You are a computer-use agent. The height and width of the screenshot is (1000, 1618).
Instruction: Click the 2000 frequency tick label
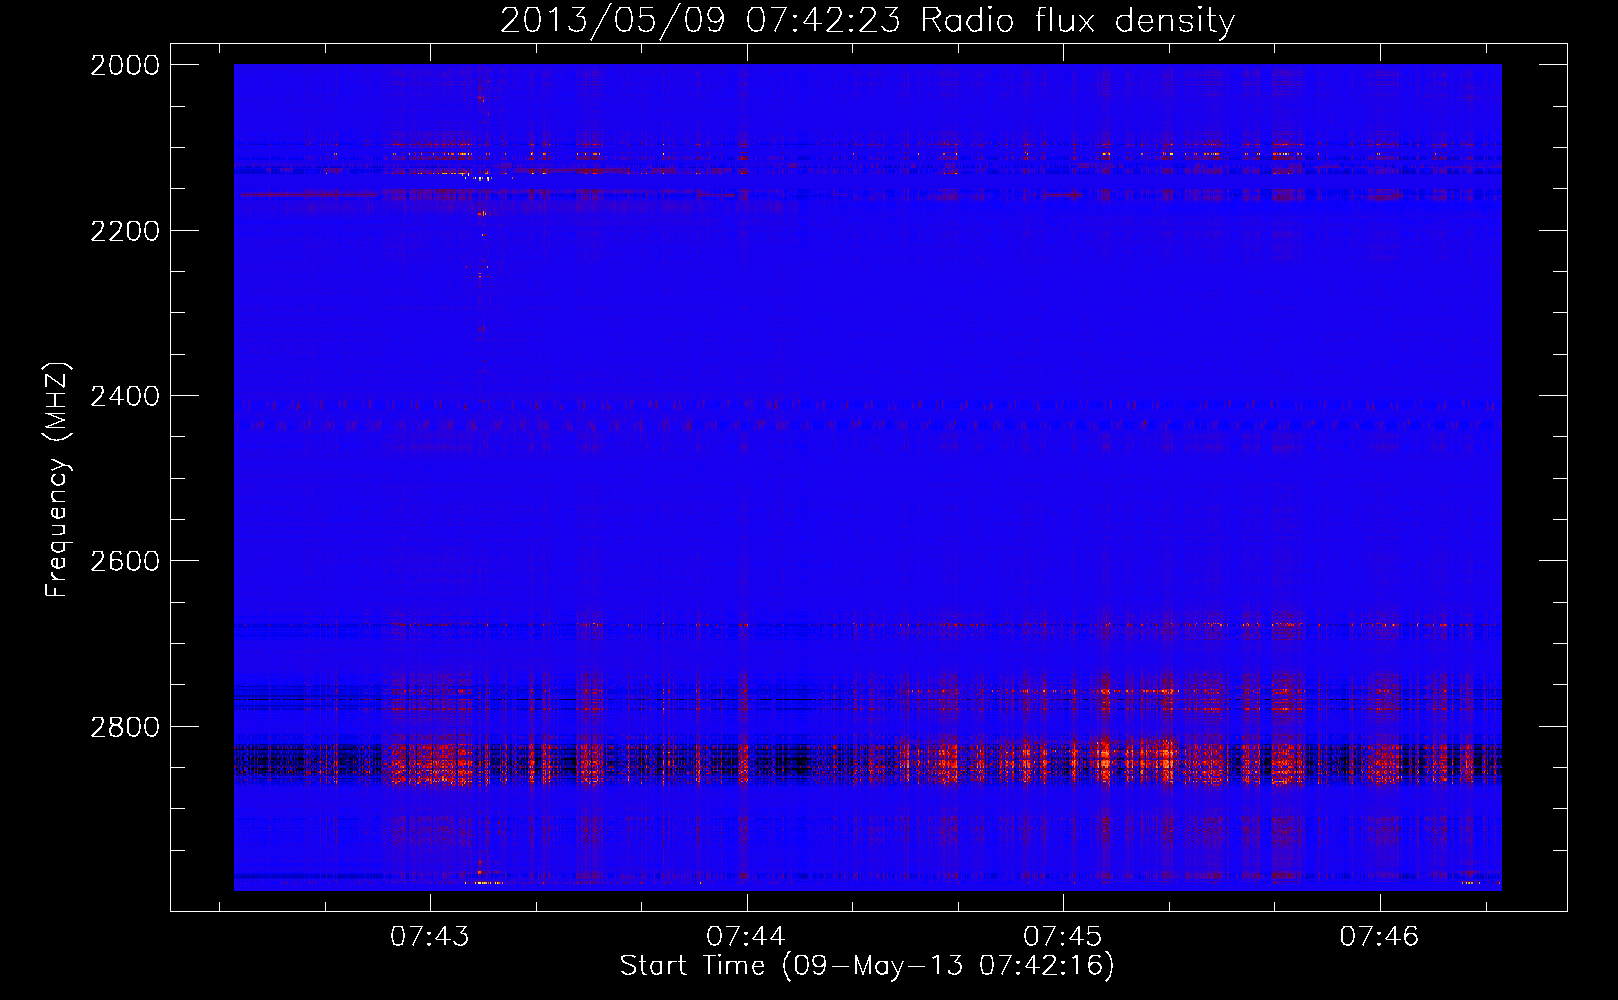(125, 65)
